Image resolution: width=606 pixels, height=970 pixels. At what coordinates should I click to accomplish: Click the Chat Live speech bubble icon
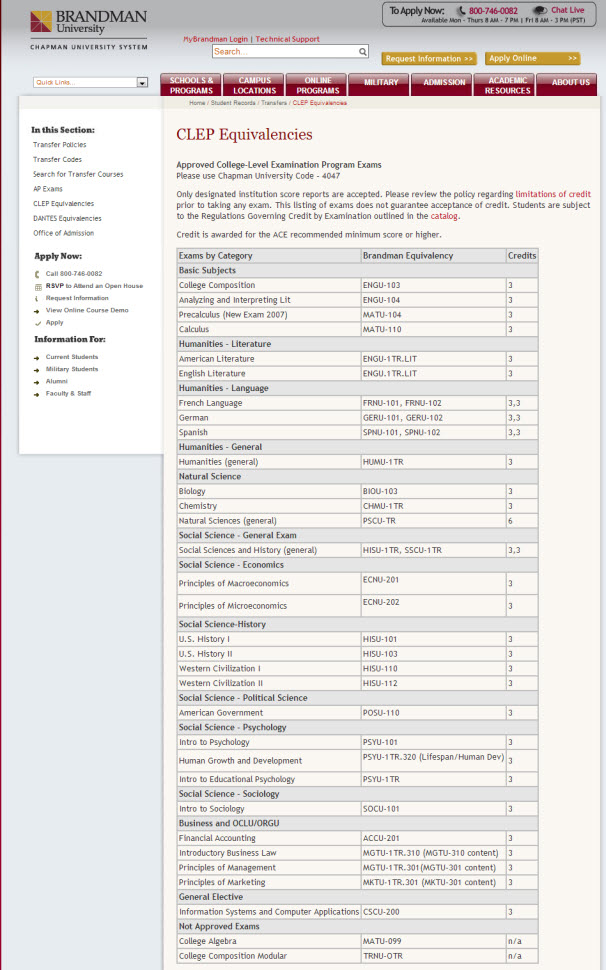pos(540,11)
